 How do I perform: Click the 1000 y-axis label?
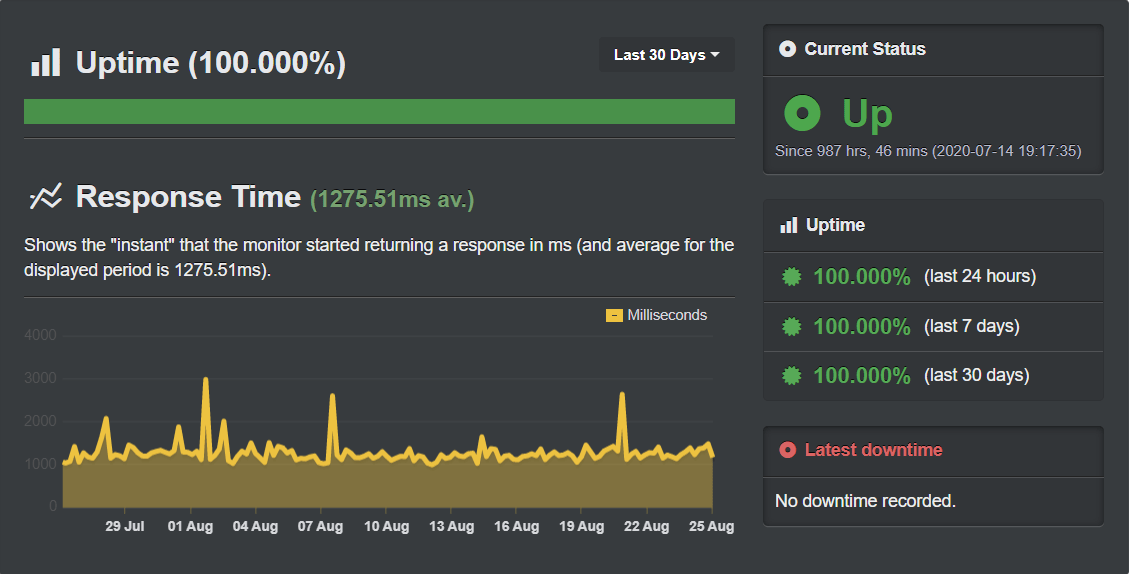(x=40, y=464)
